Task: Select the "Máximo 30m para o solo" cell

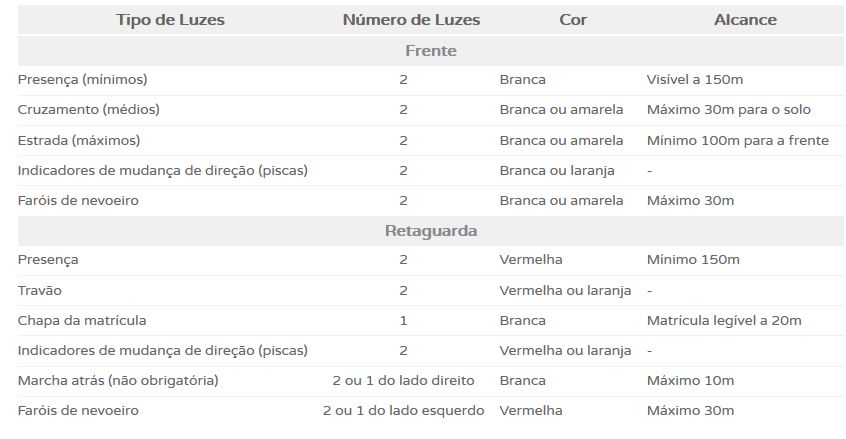Action: pos(729,110)
